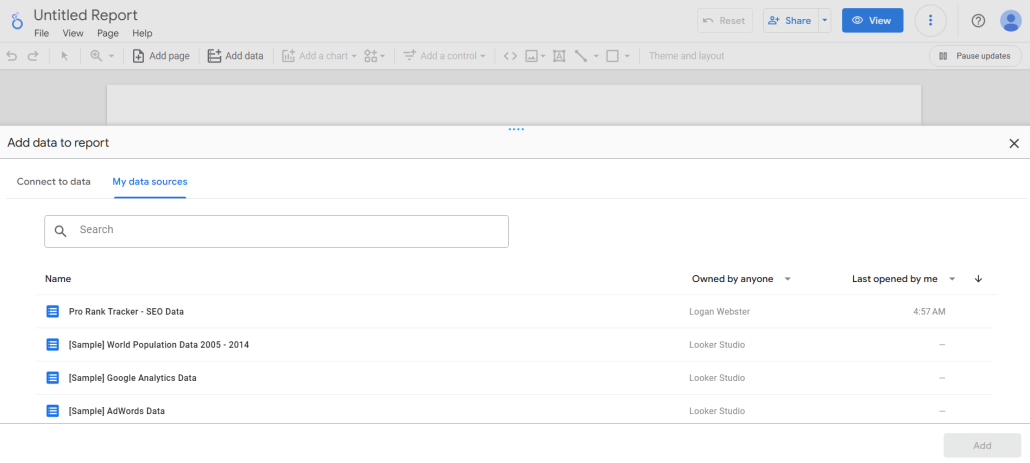Open the Add a chart dropdown
The height and width of the screenshot is (463, 1030).
click(319, 56)
